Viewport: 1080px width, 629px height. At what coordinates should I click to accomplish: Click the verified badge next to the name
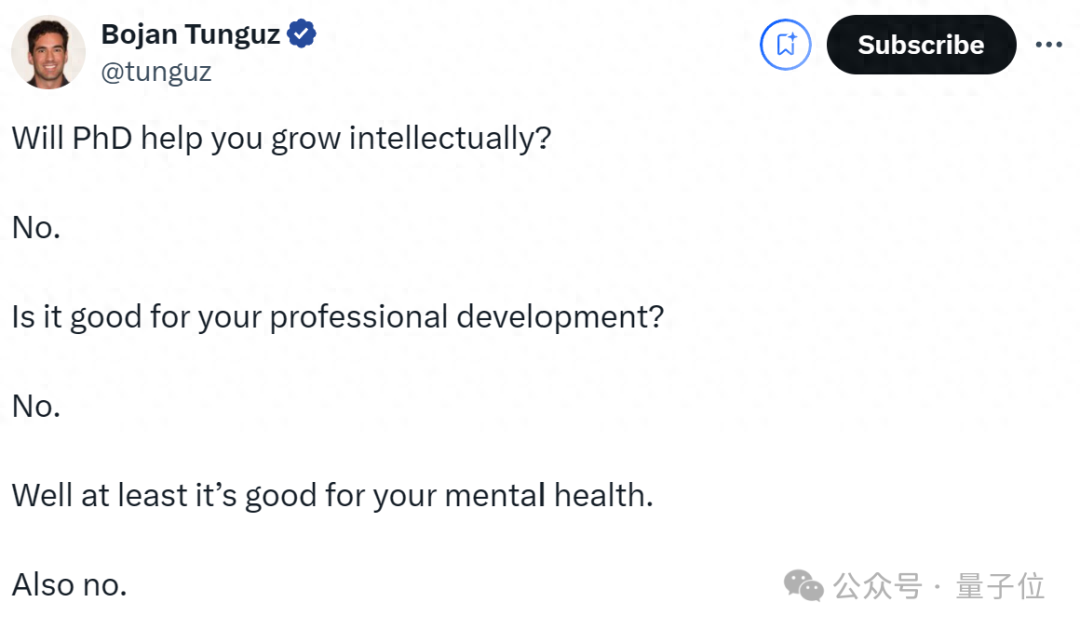(302, 31)
